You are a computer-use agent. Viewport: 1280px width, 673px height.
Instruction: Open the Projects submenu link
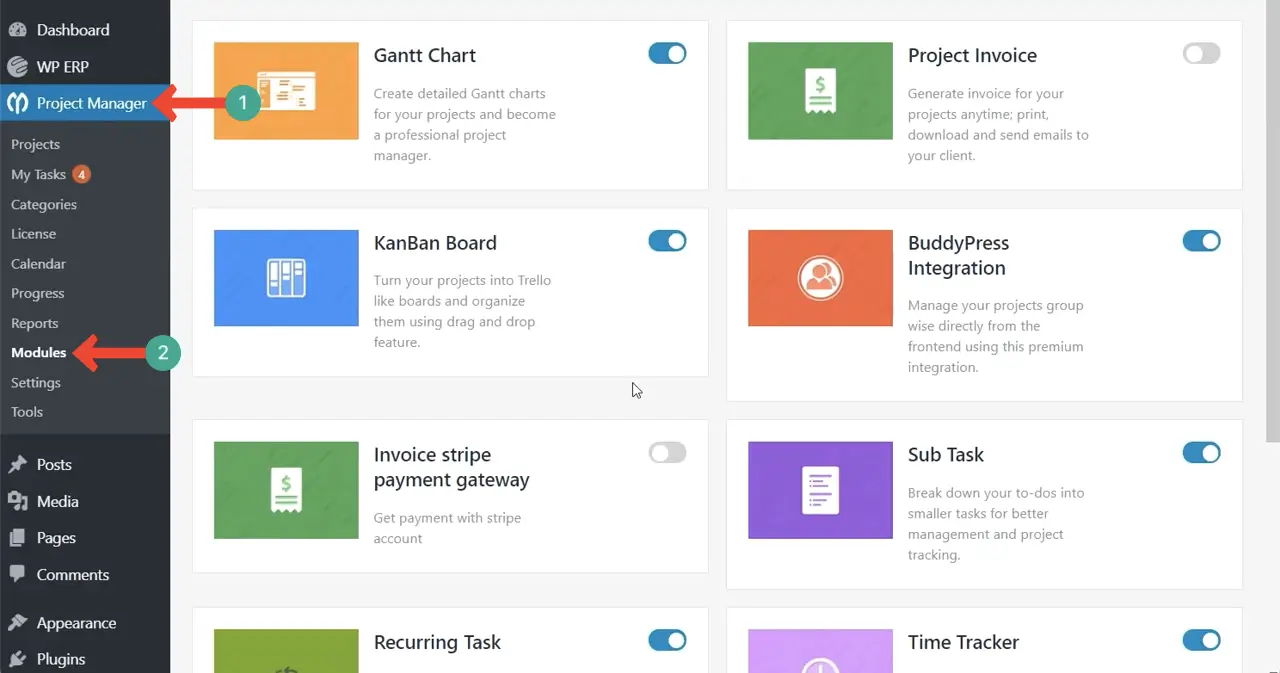[35, 144]
